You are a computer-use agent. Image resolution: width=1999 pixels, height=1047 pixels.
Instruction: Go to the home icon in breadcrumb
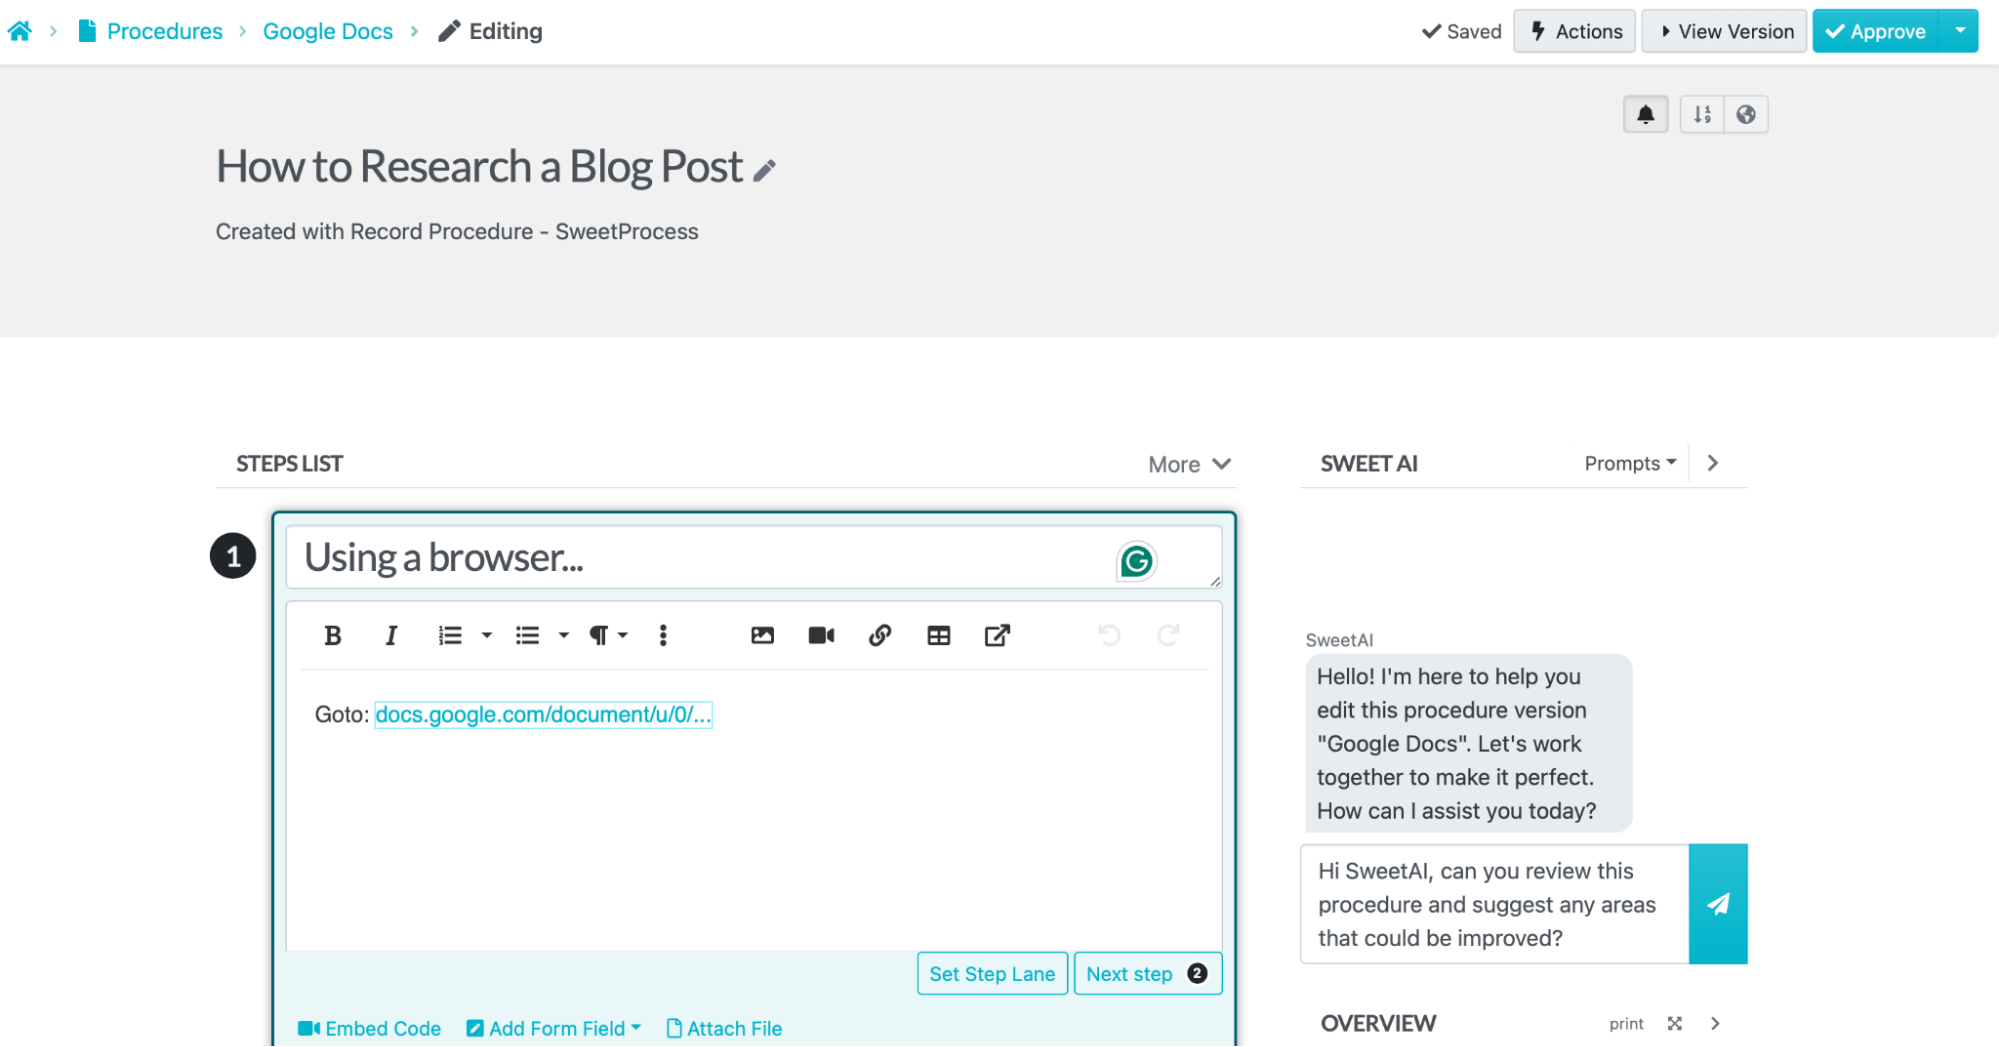click(x=19, y=31)
